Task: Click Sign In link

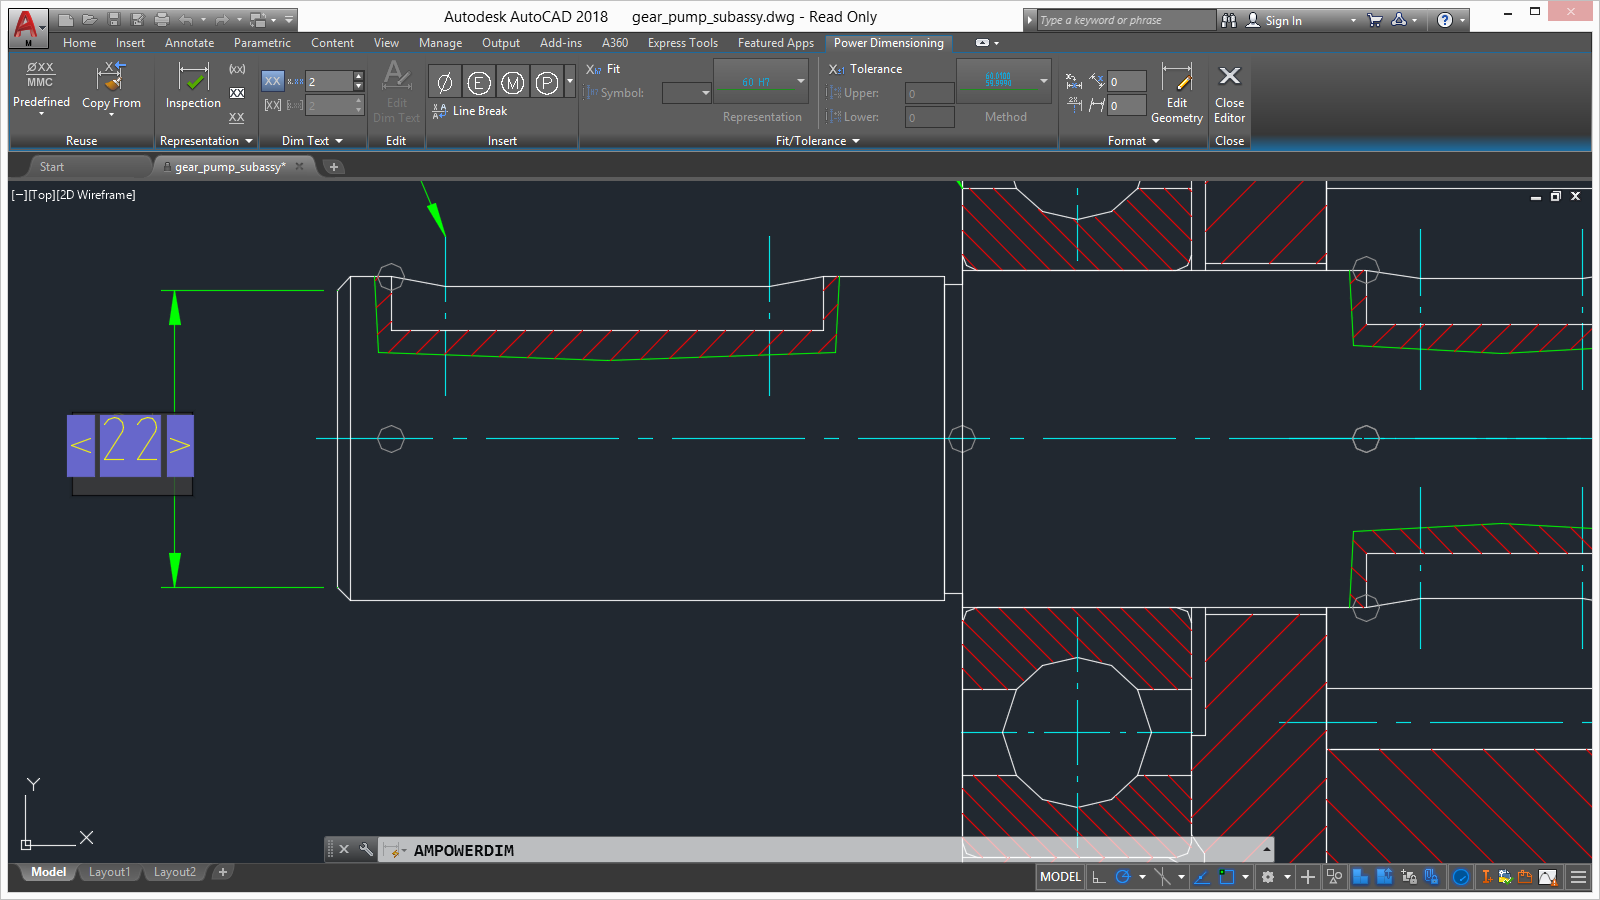Action: pos(1282,21)
